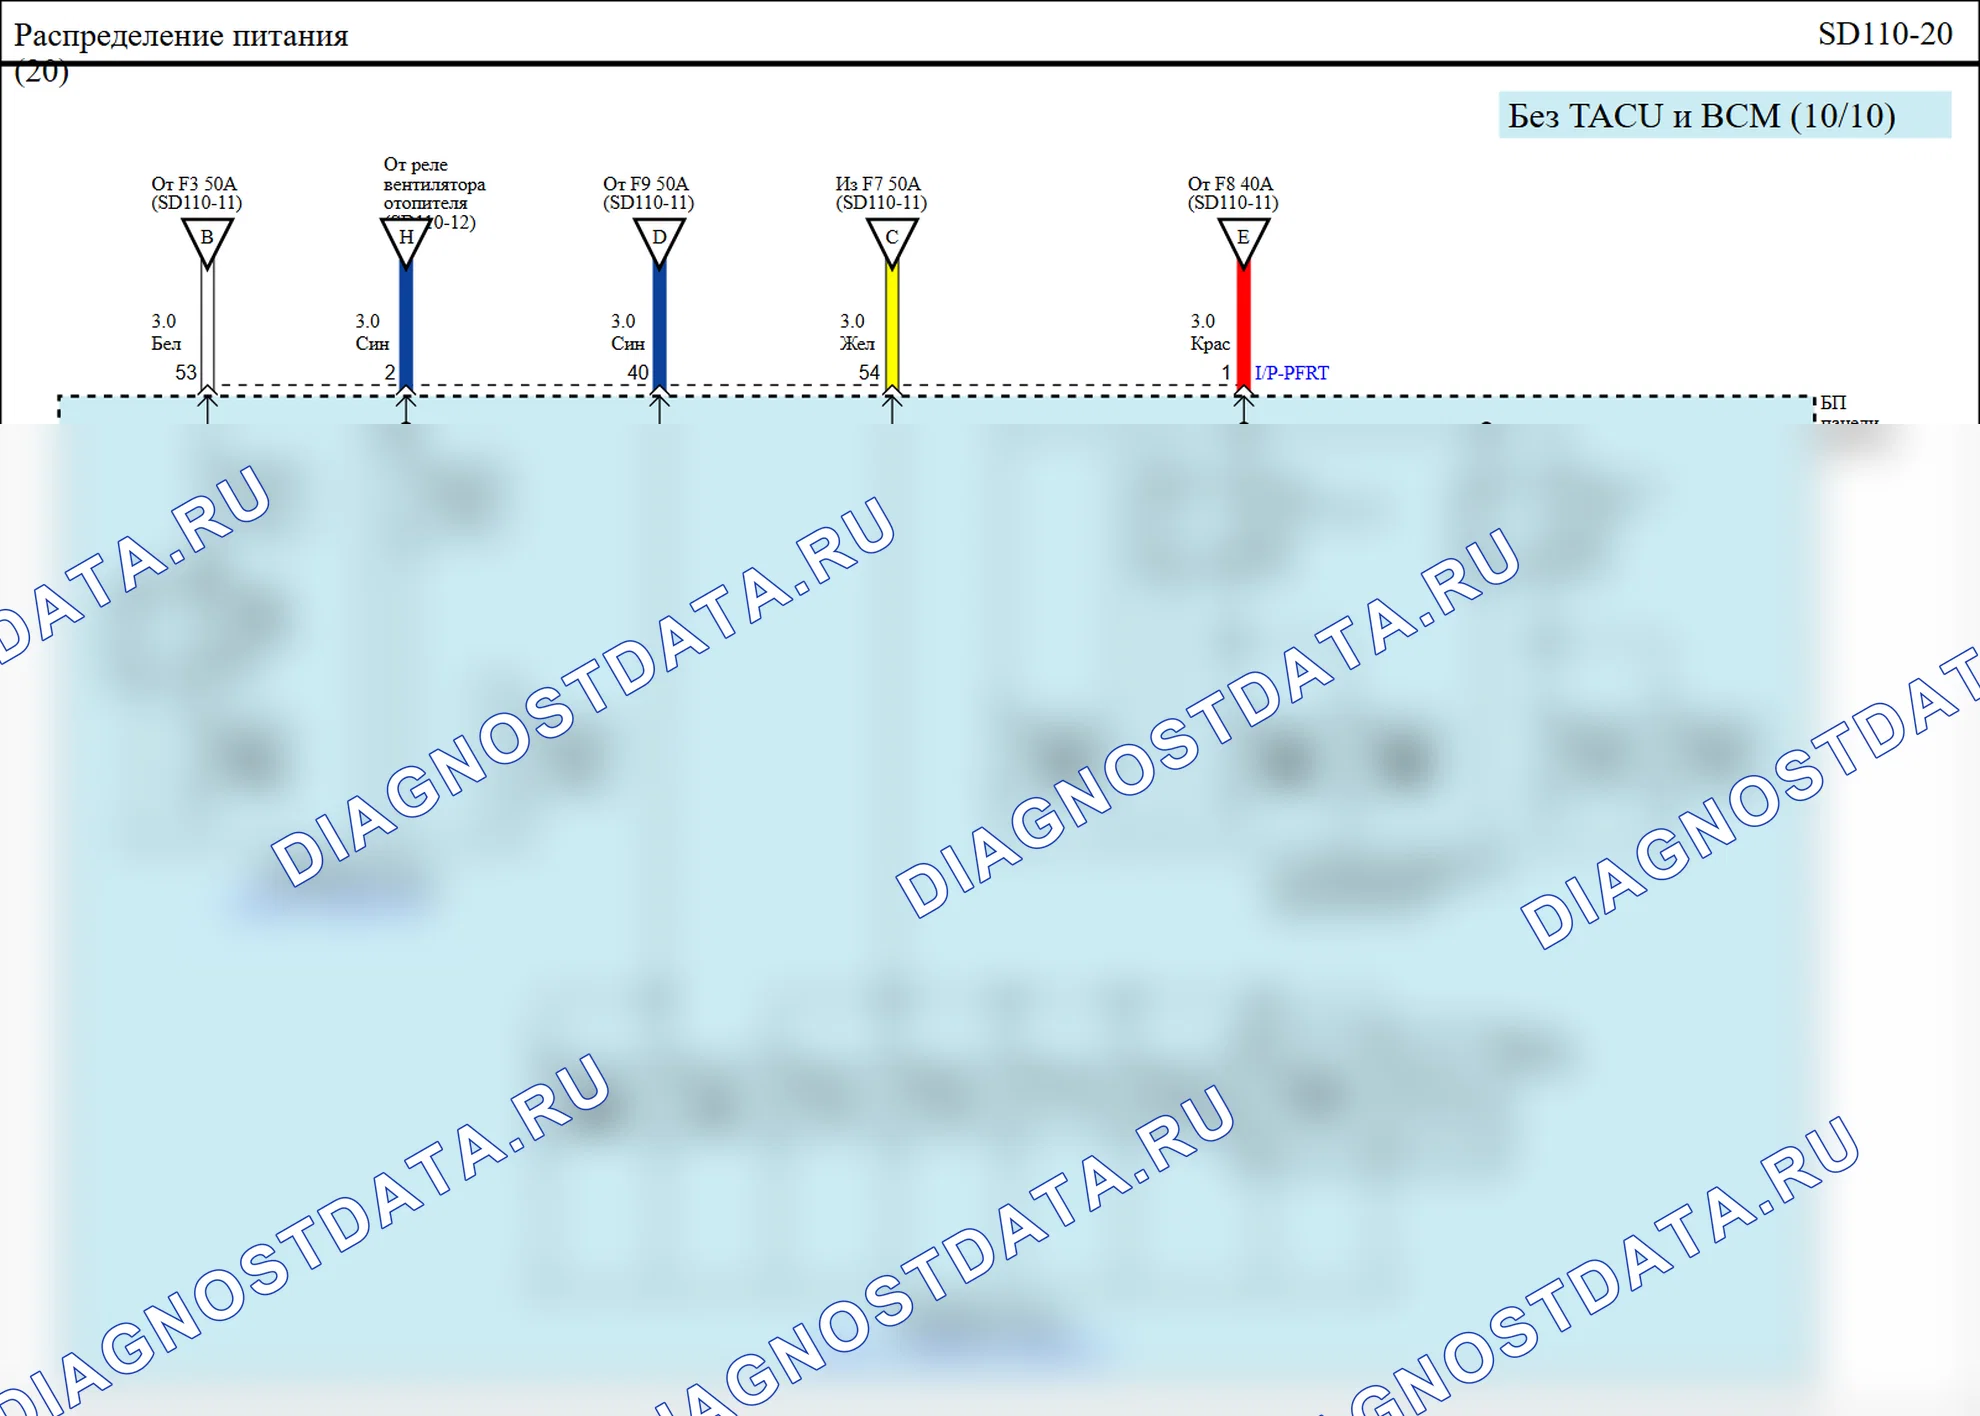The height and width of the screenshot is (1416, 1980).
Task: Select the yellow wire below connector C
Action: pyautogui.click(x=892, y=325)
